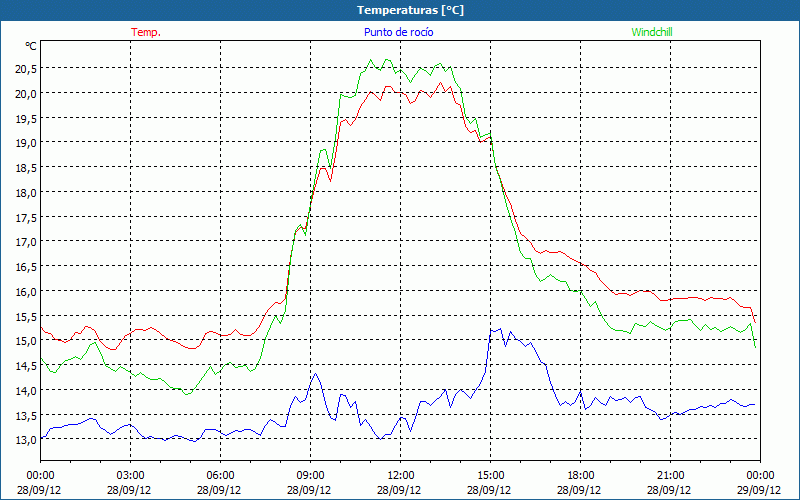Click the 00:00 28/09/12 time label

click(x=39, y=483)
